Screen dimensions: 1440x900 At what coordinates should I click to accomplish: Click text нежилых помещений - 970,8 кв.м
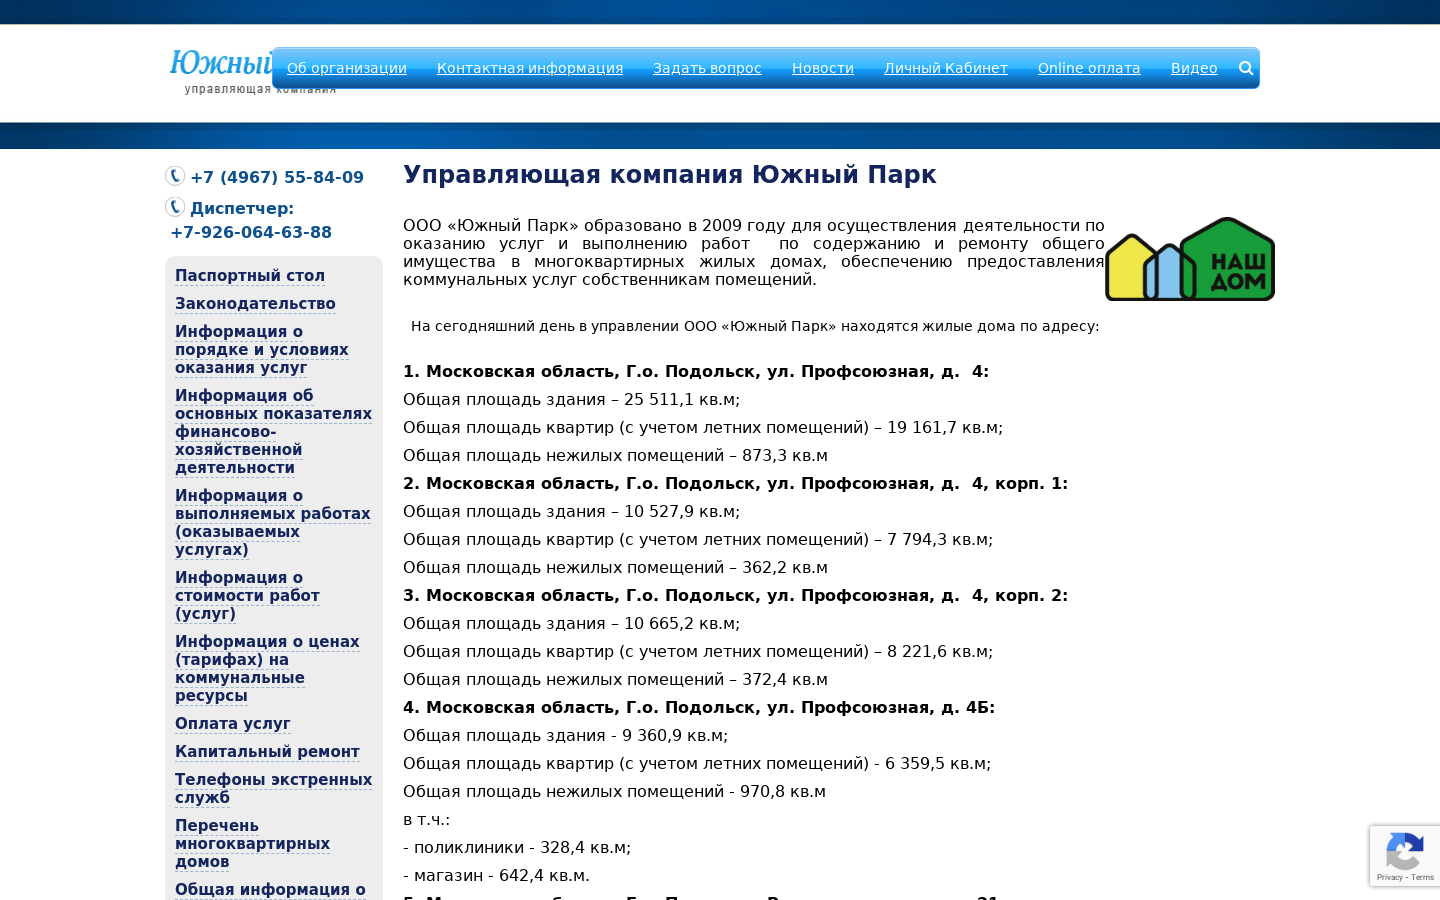[x=614, y=792]
